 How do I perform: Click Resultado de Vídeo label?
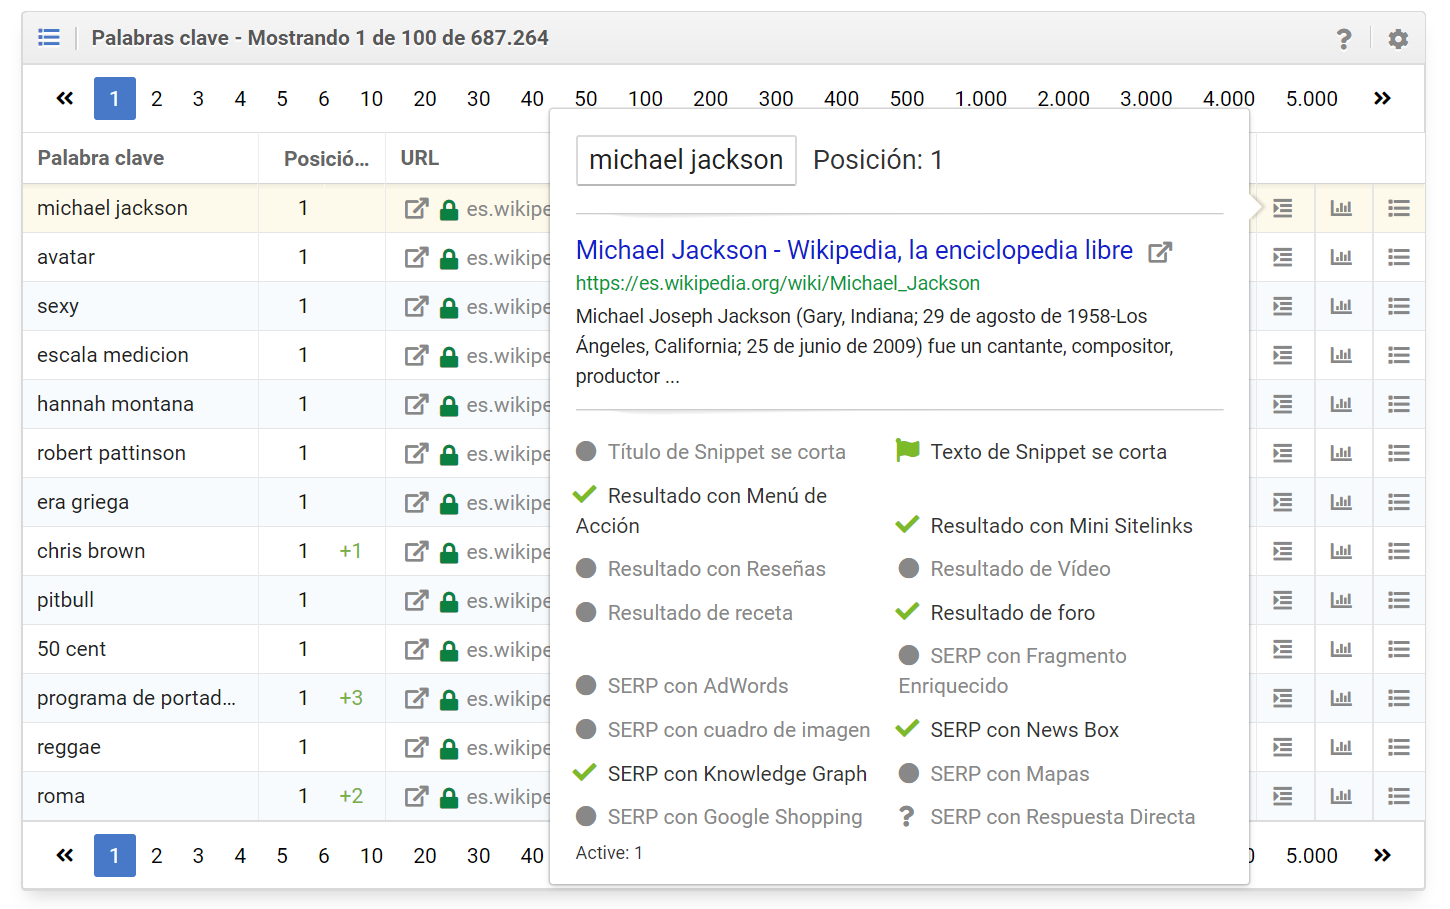pyautogui.click(x=1020, y=569)
